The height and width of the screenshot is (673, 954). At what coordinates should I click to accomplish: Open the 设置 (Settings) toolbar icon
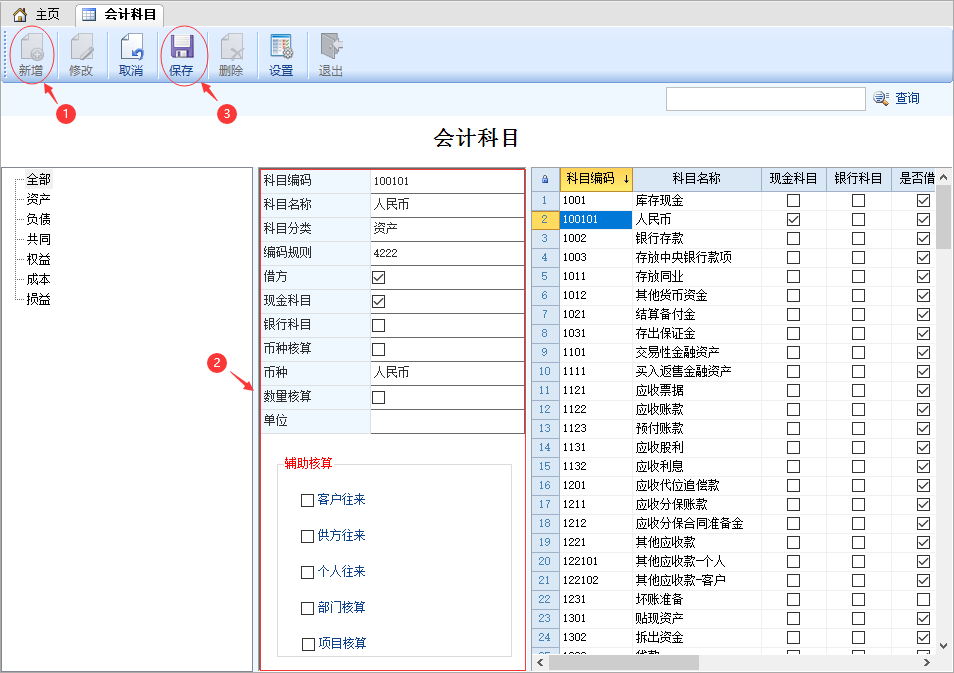click(x=281, y=55)
